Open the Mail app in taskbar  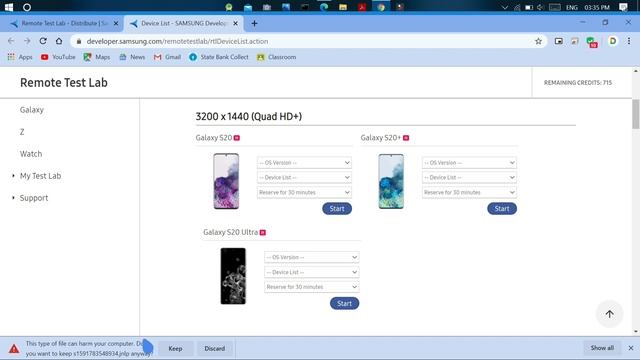248,7
